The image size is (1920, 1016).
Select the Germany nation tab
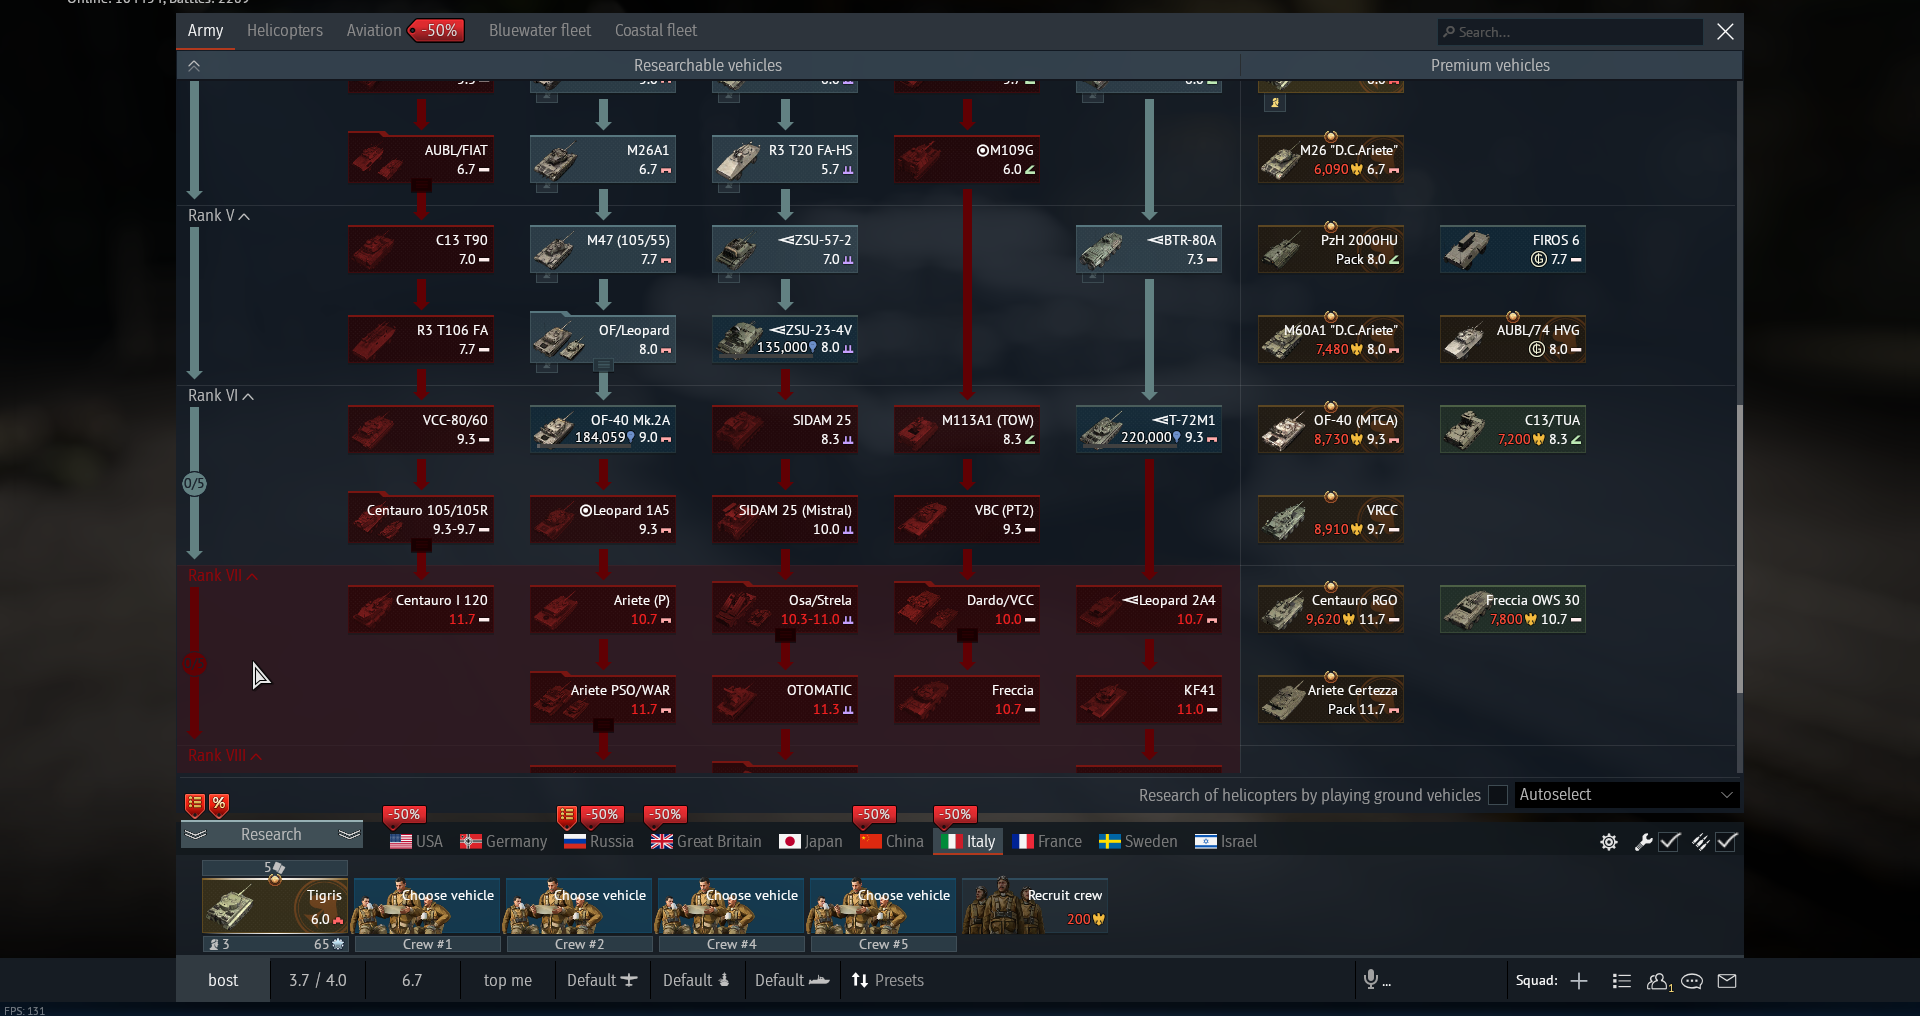coord(504,842)
